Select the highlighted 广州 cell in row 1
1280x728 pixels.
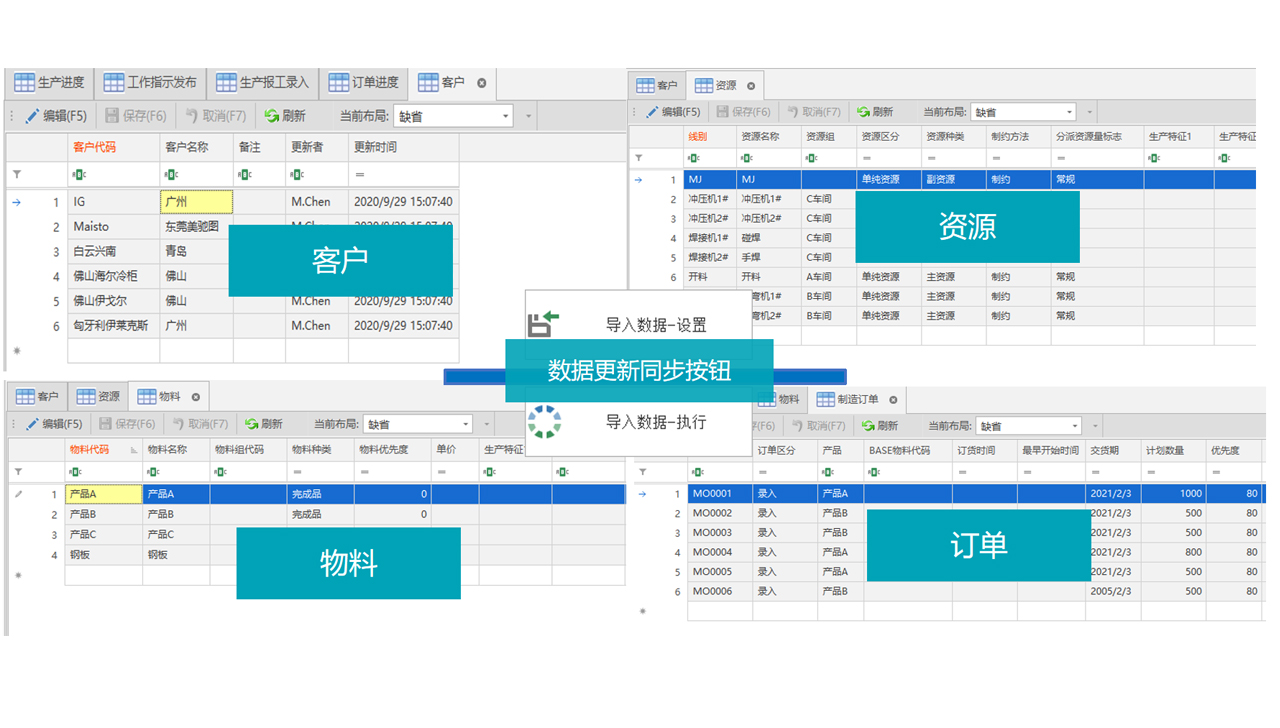pos(196,202)
